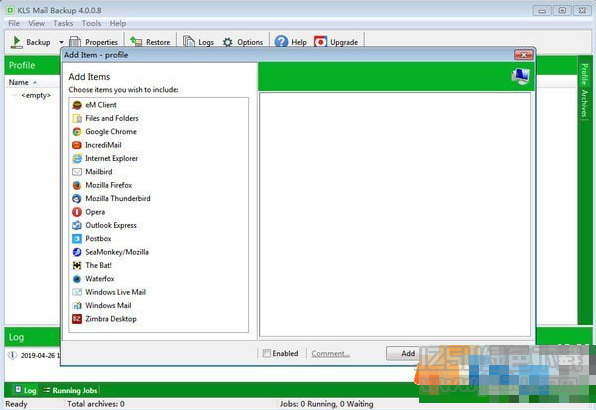
Task: Open the View menu
Action: (36, 24)
